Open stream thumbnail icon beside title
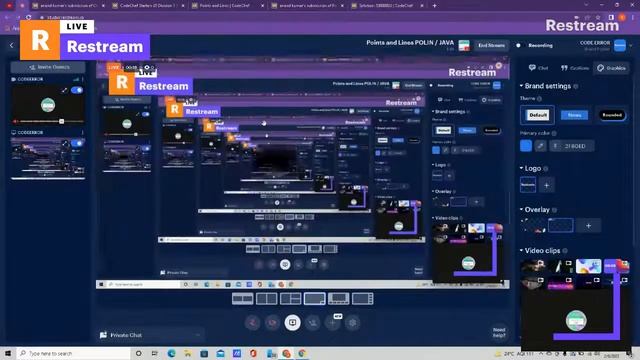640x360 pixels. [464, 45]
